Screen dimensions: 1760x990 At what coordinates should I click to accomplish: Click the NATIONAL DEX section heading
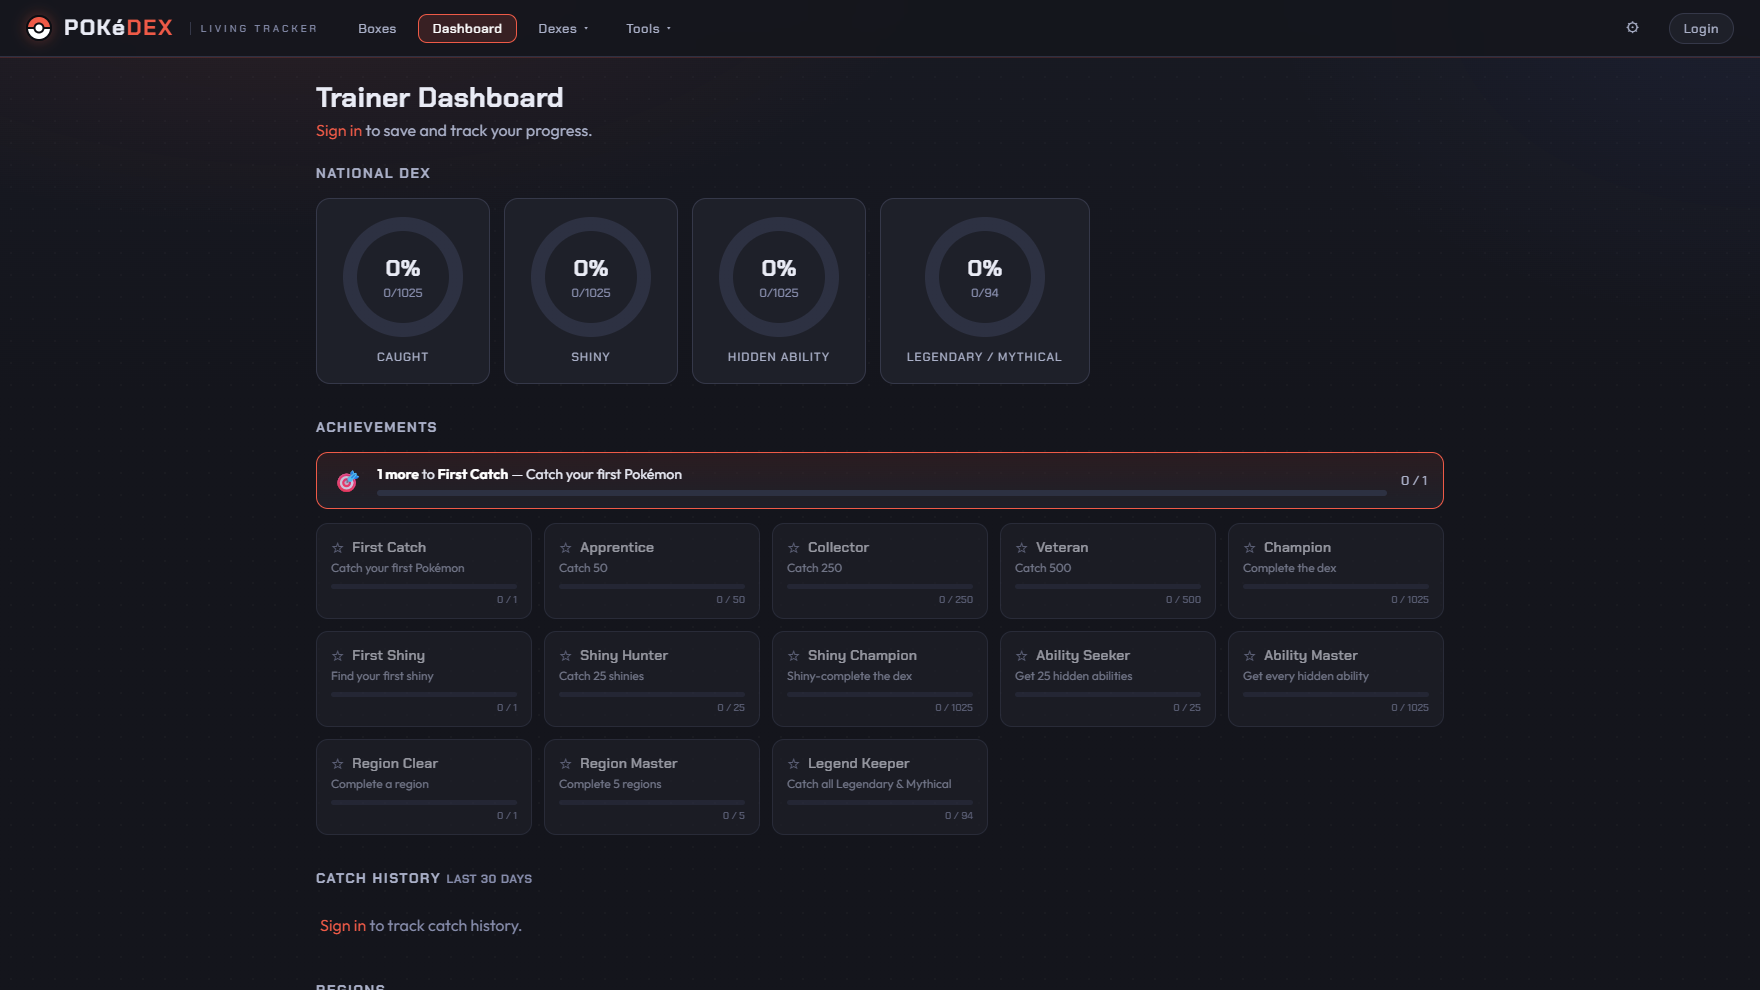tap(373, 173)
